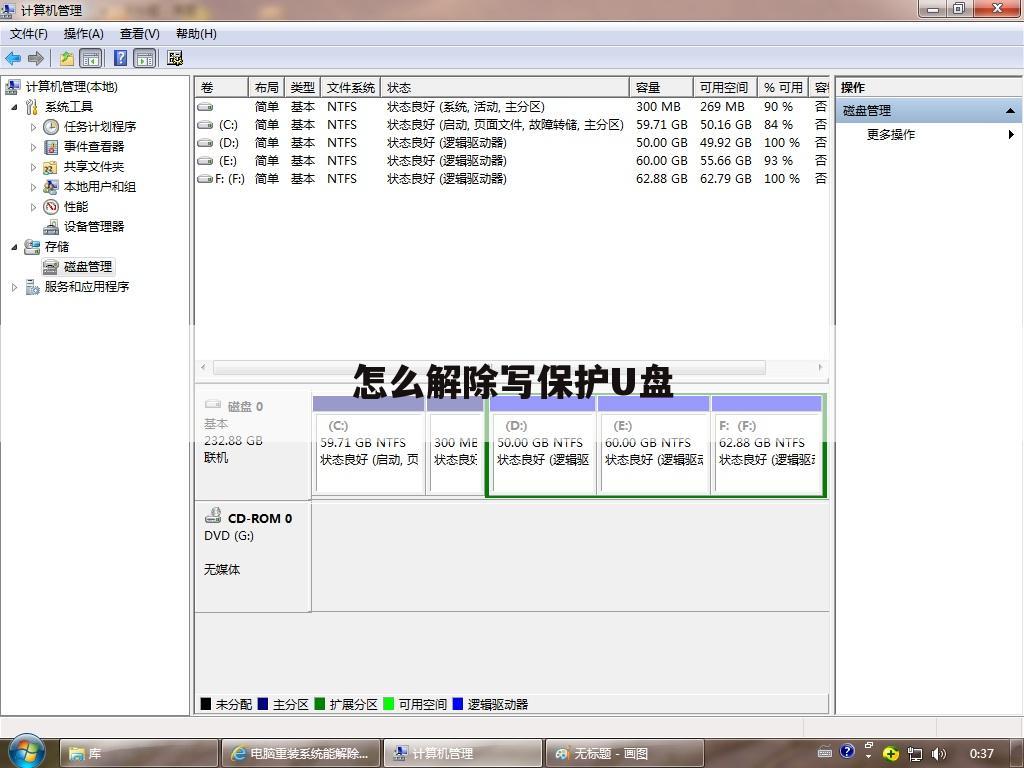The width and height of the screenshot is (1024, 768).
Task: Expand the 共享文件夹 node arrow
Action: tap(33, 167)
